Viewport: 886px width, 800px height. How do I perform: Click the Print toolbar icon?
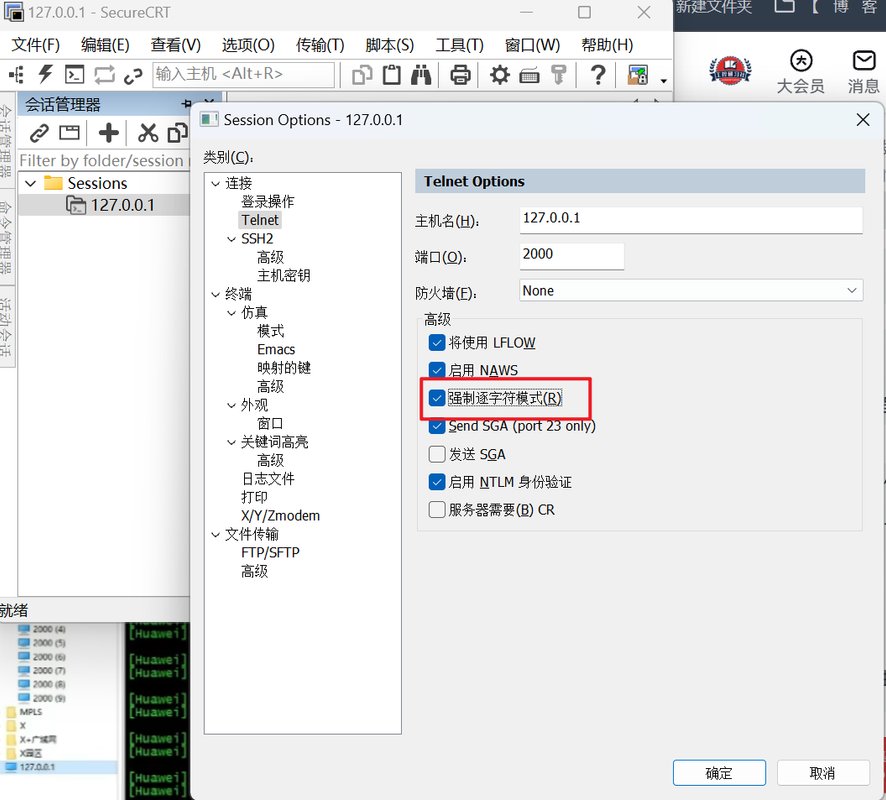pos(460,75)
